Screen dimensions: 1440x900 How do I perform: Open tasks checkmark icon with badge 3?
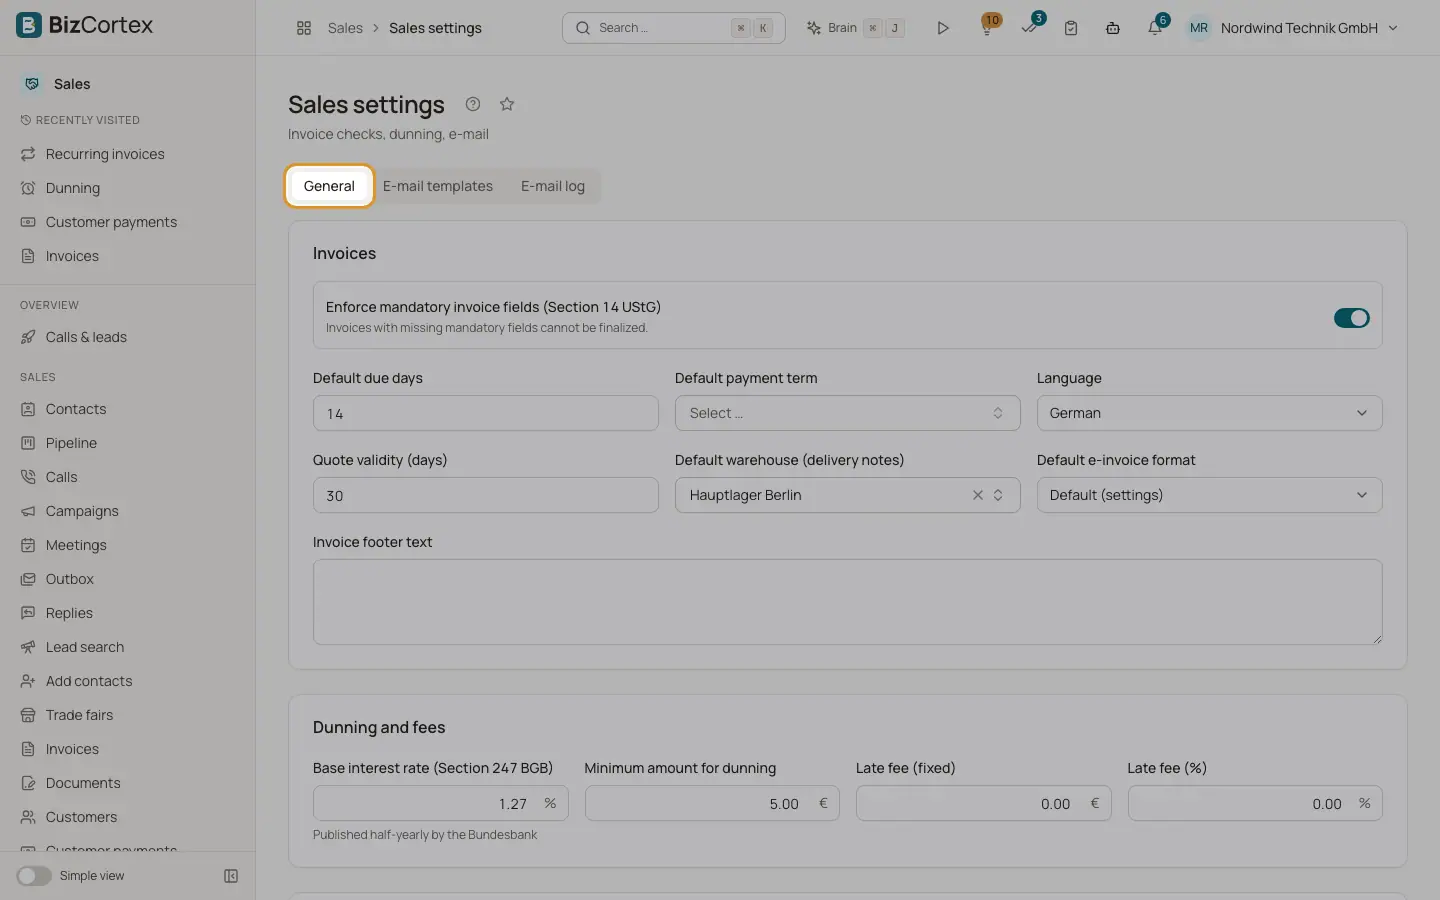point(1031,27)
